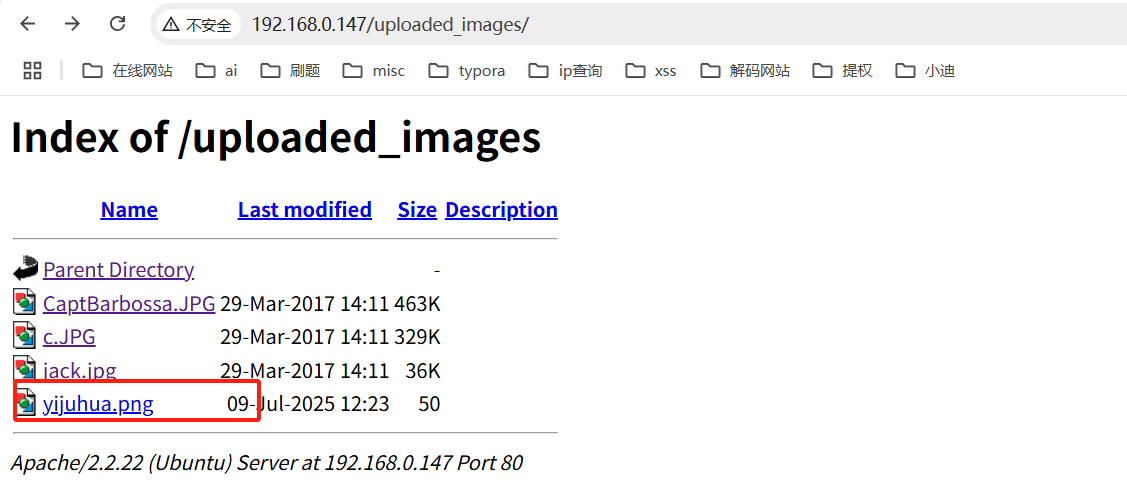Click the image icon next to c.JPG

click(25, 336)
